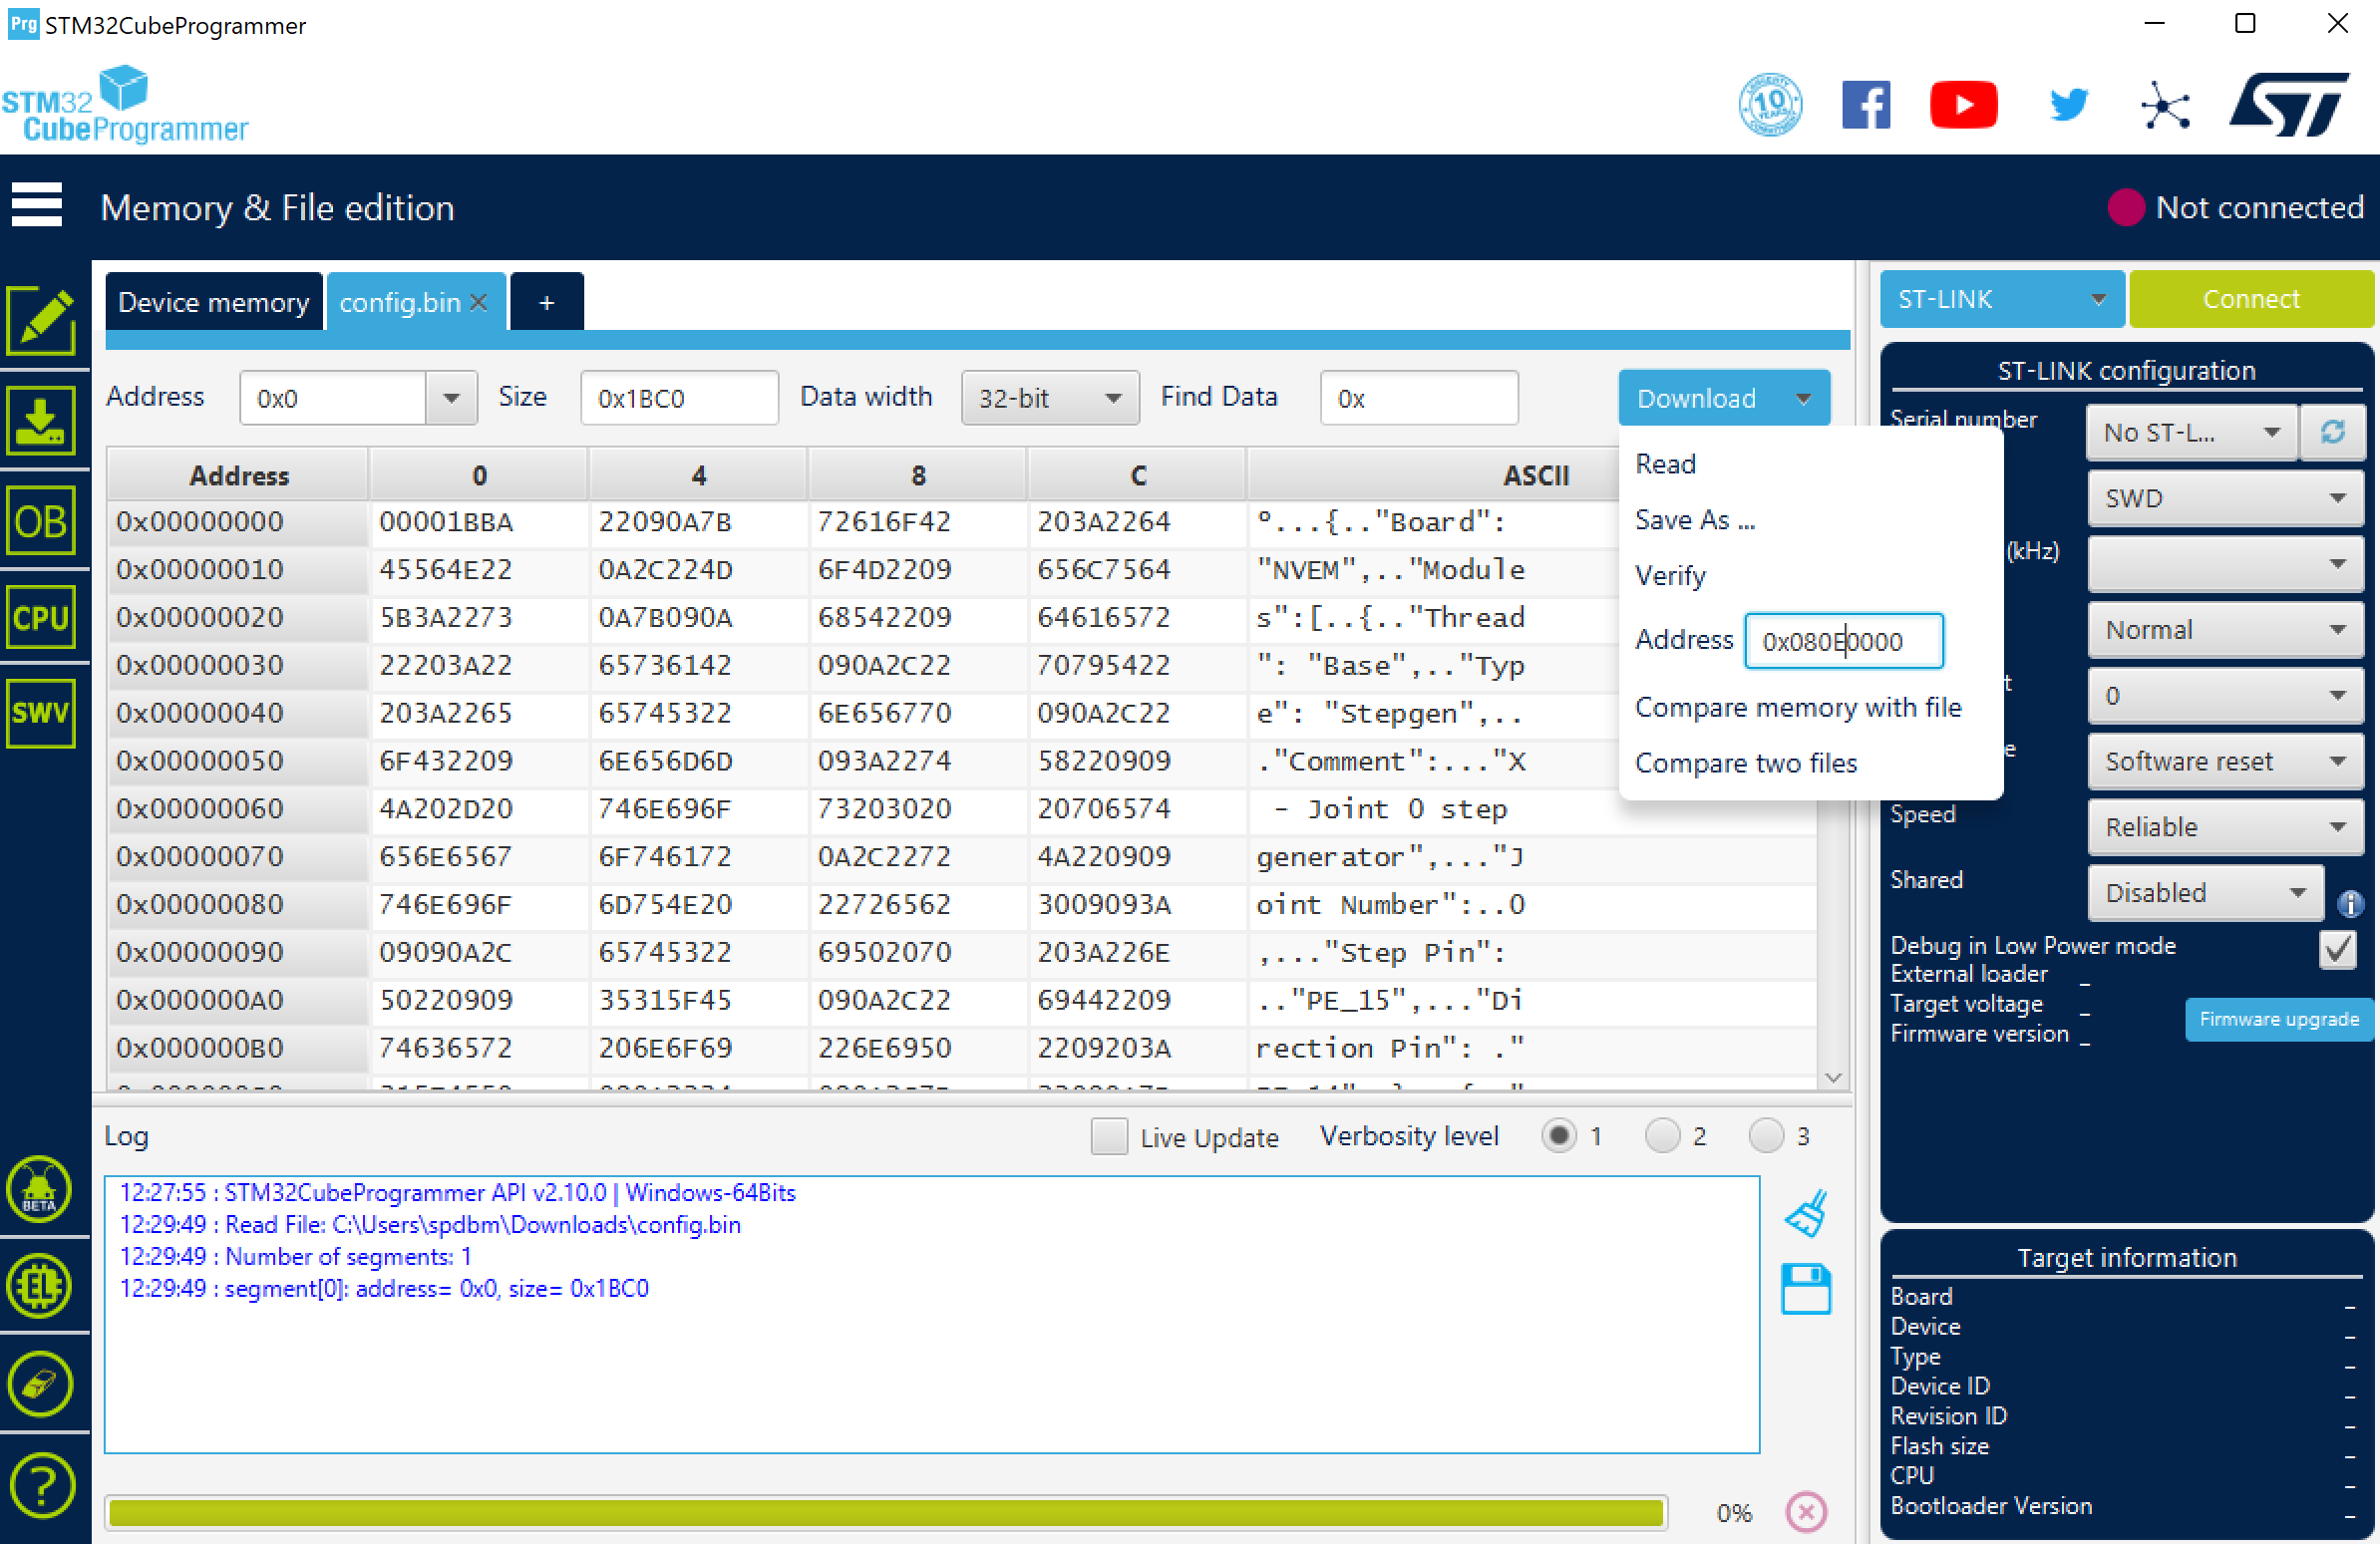Open the ST Twitter page icon

click(x=2068, y=104)
